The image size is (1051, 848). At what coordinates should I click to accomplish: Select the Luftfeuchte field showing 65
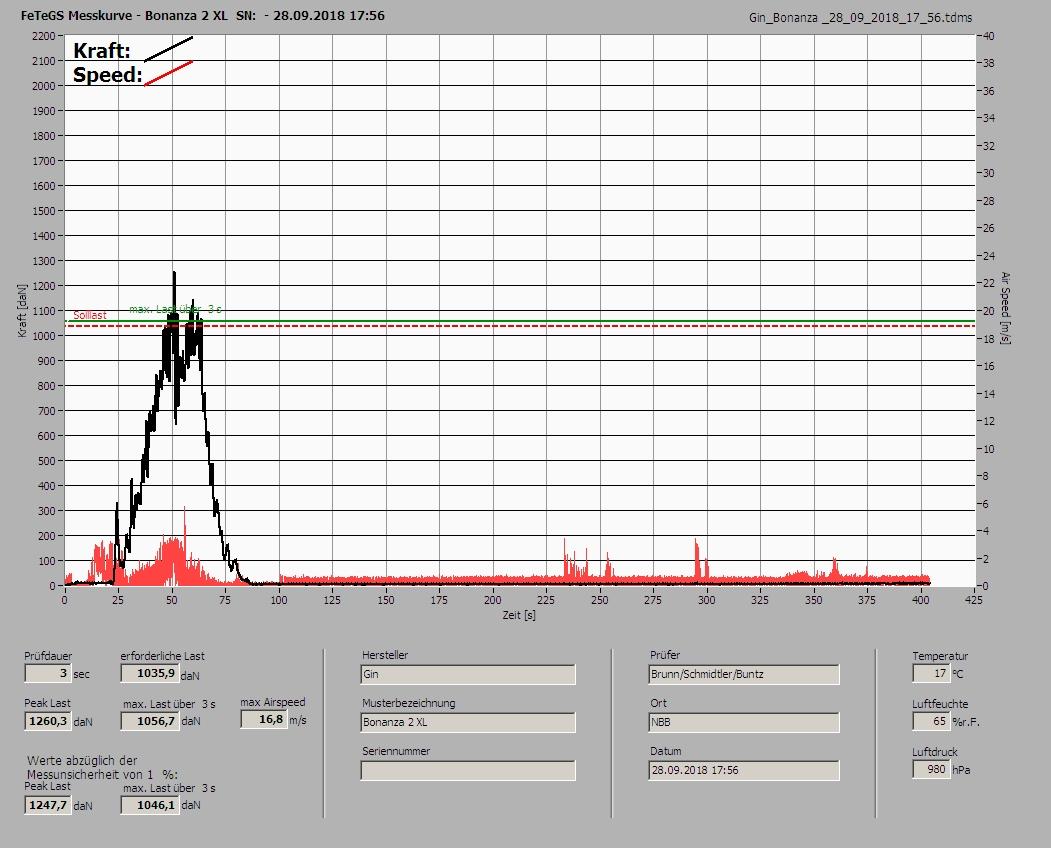click(x=931, y=721)
